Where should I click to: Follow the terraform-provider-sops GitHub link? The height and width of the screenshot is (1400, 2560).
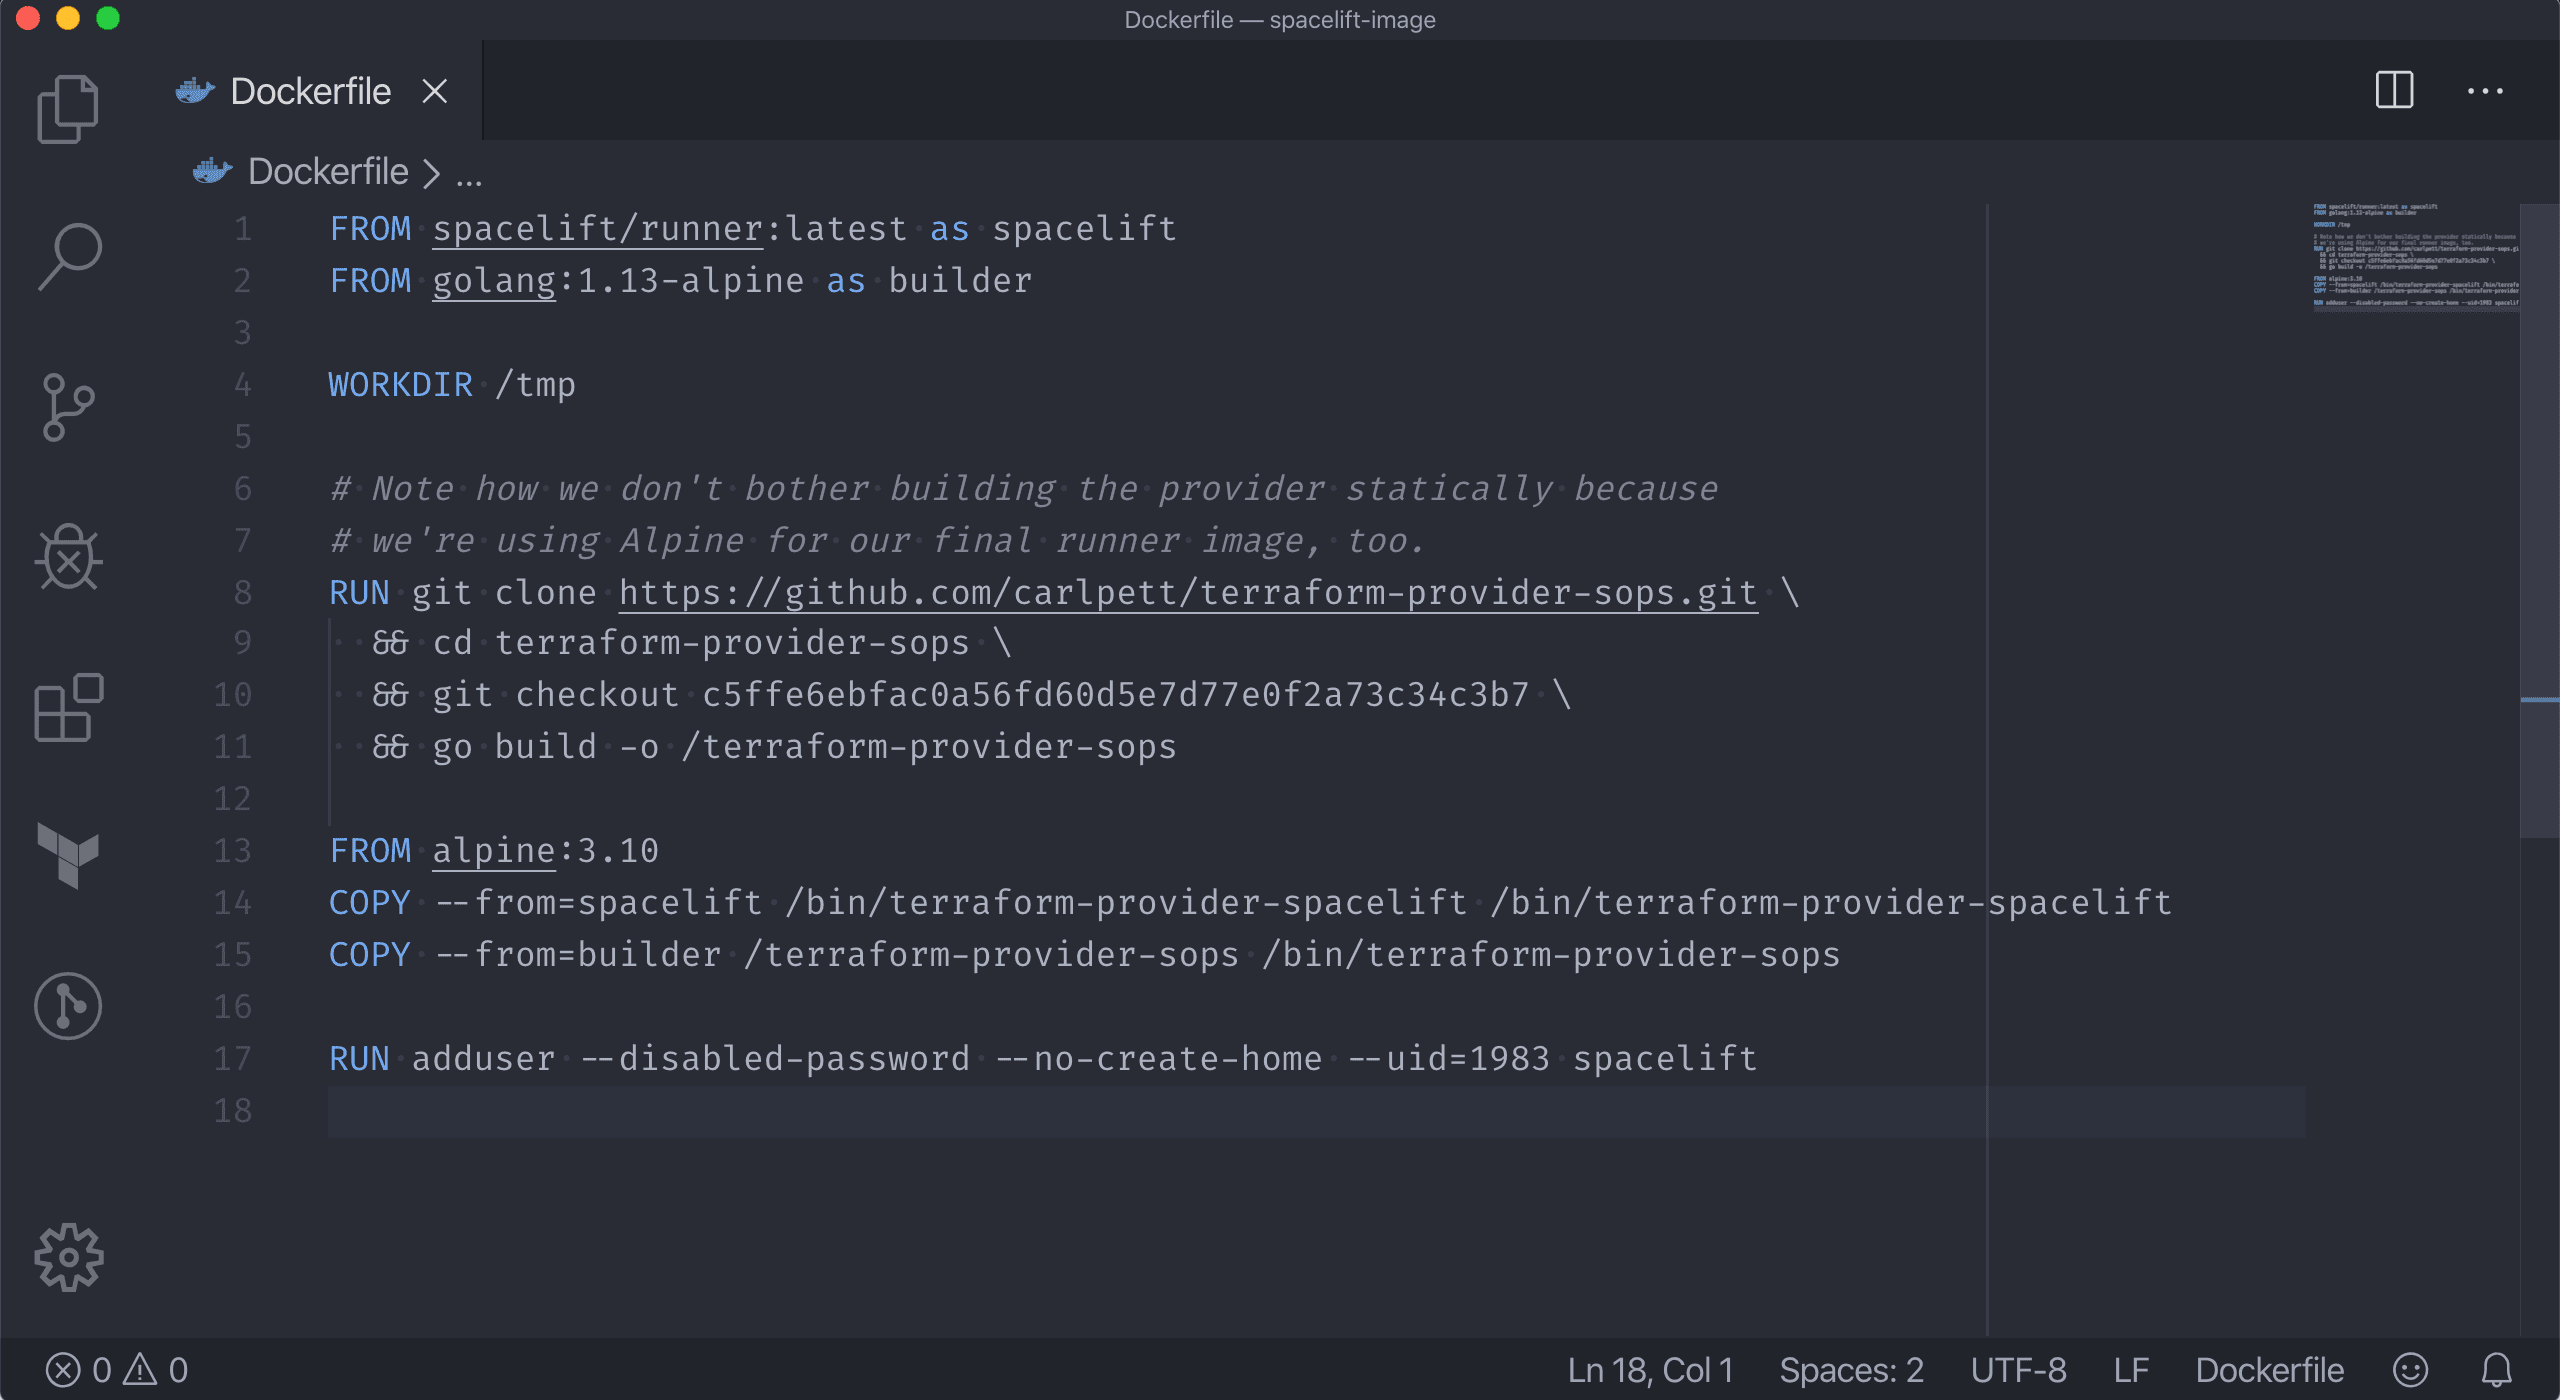(x=1188, y=593)
